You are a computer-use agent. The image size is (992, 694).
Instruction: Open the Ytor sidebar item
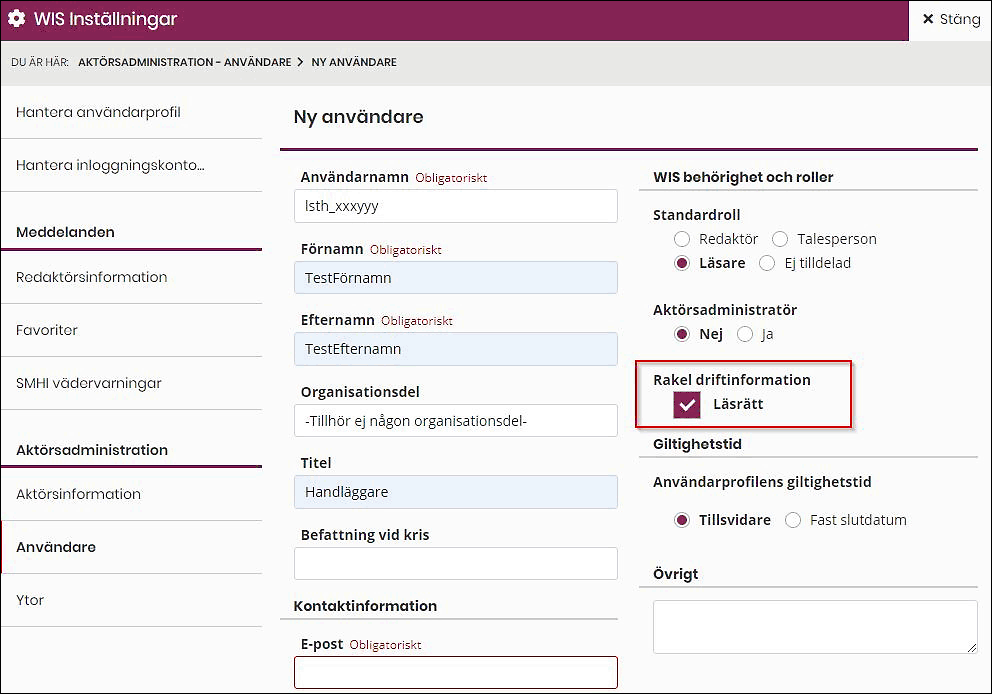click(x=30, y=600)
